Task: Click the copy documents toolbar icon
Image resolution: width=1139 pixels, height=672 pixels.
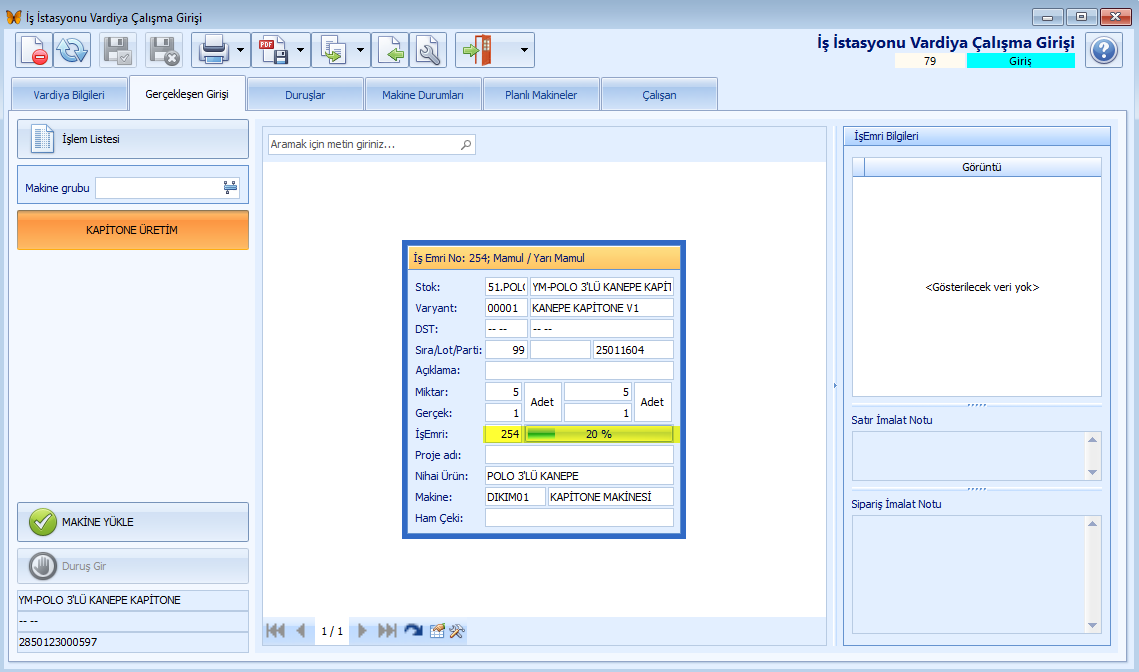Action: [333, 51]
